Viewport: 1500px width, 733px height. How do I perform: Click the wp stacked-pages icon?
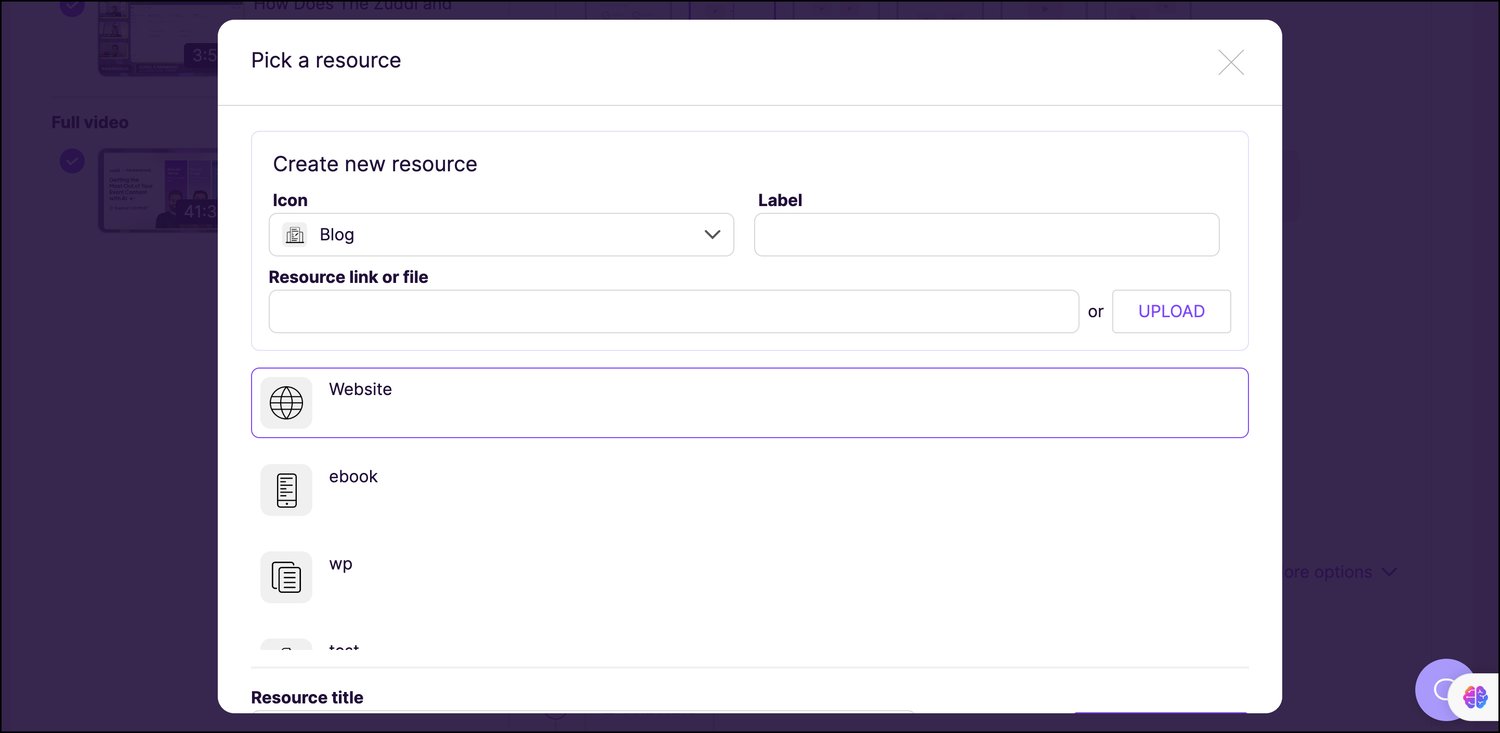[x=286, y=576]
